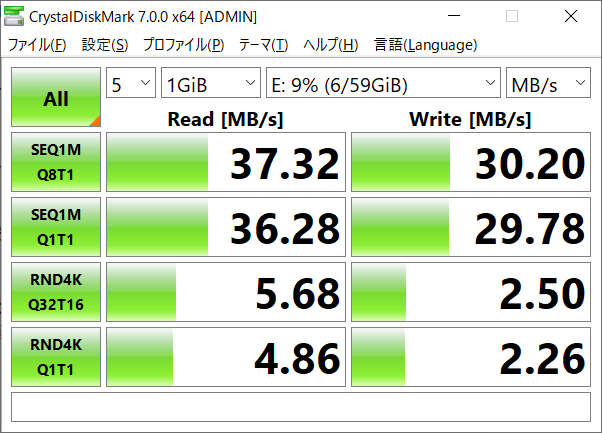
Task: Click the 2.50 RND4K Q32T16 write result
Action: pyautogui.click(x=471, y=292)
